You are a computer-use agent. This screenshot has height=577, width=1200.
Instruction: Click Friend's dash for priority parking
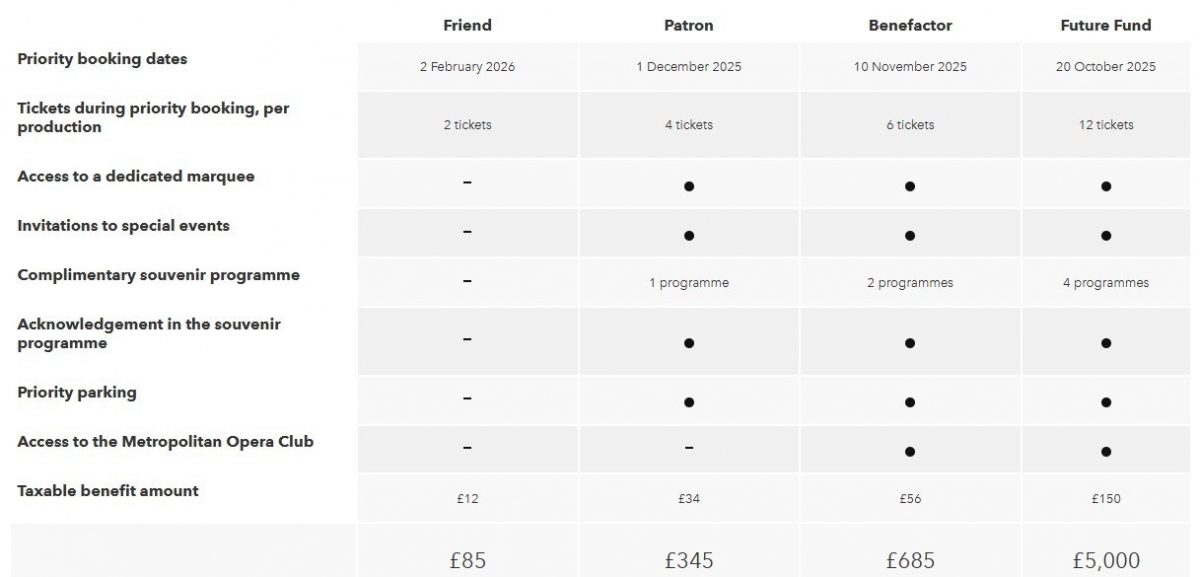[467, 398]
